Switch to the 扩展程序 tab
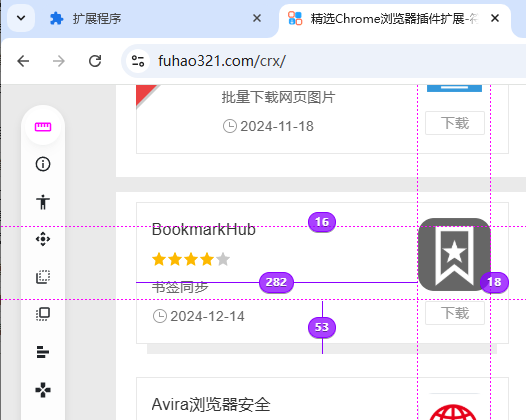Viewport: 526px width, 420px height. tap(154, 18)
